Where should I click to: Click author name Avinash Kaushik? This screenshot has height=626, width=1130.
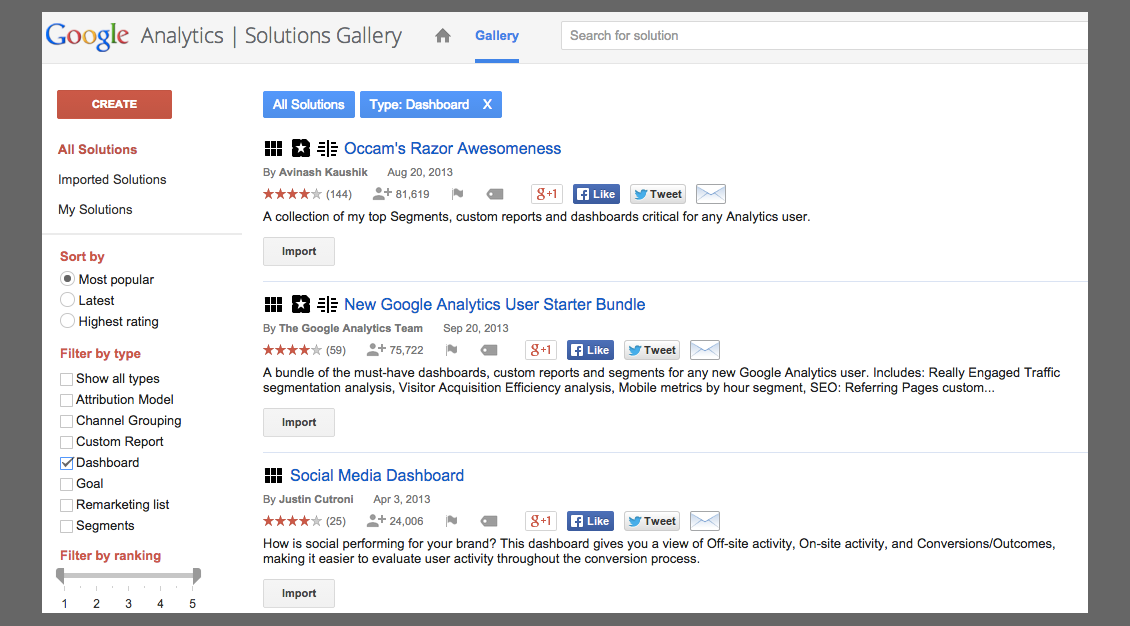(323, 172)
